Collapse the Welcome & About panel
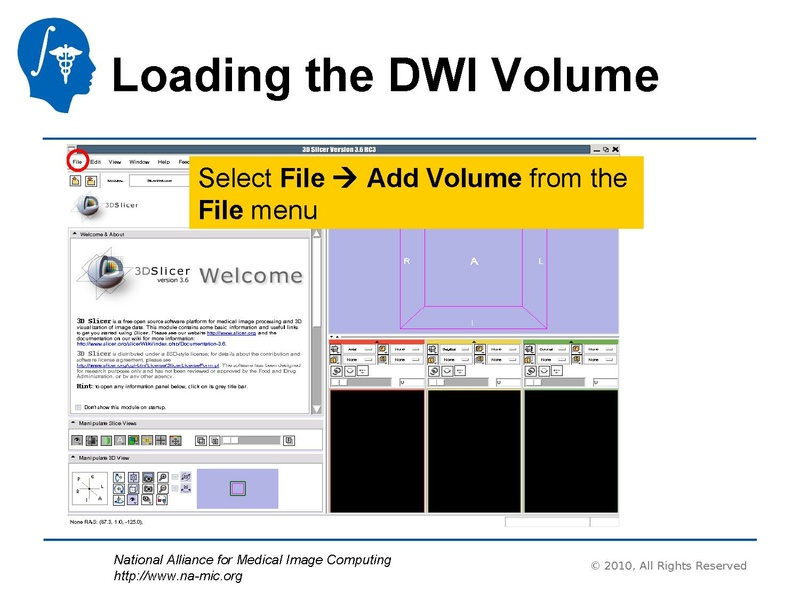 (74, 233)
